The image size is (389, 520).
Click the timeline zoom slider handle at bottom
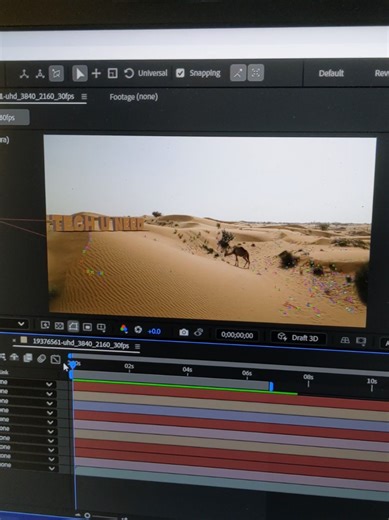click(87, 516)
